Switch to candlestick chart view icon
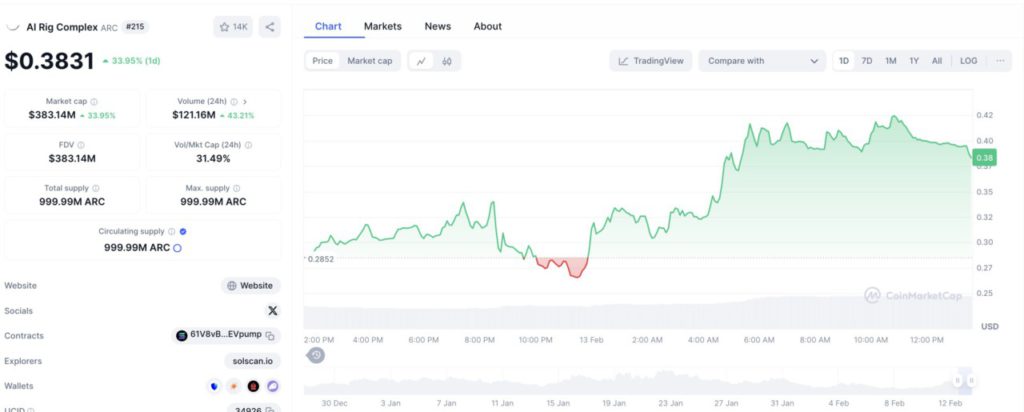Screen dimensions: 1024x412 (x=447, y=61)
